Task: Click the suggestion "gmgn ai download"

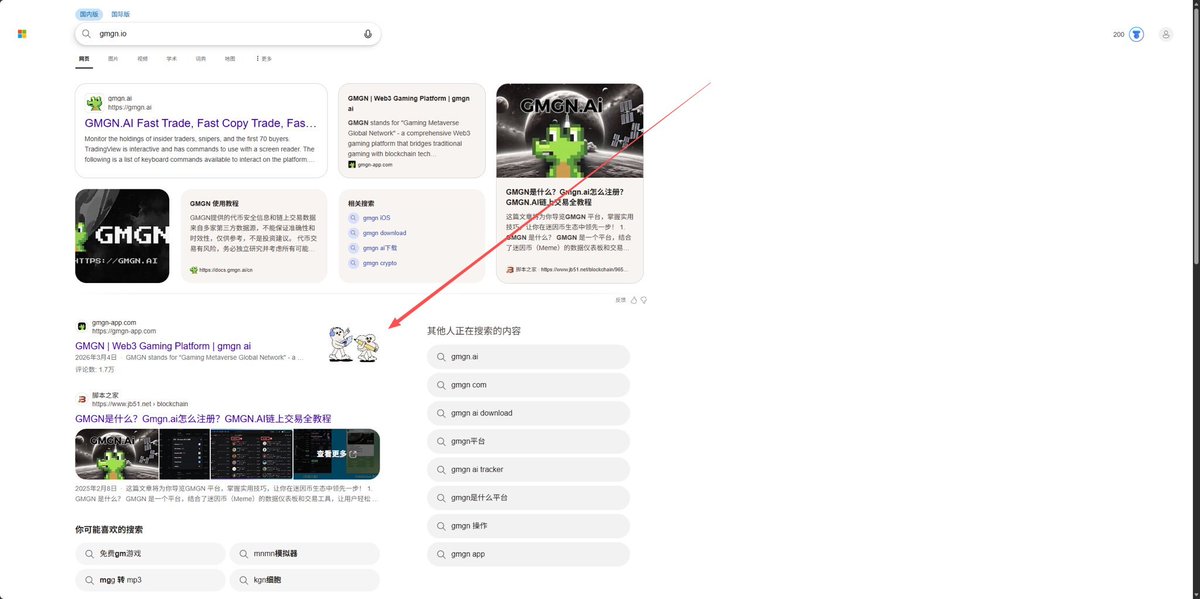Action: tap(528, 413)
